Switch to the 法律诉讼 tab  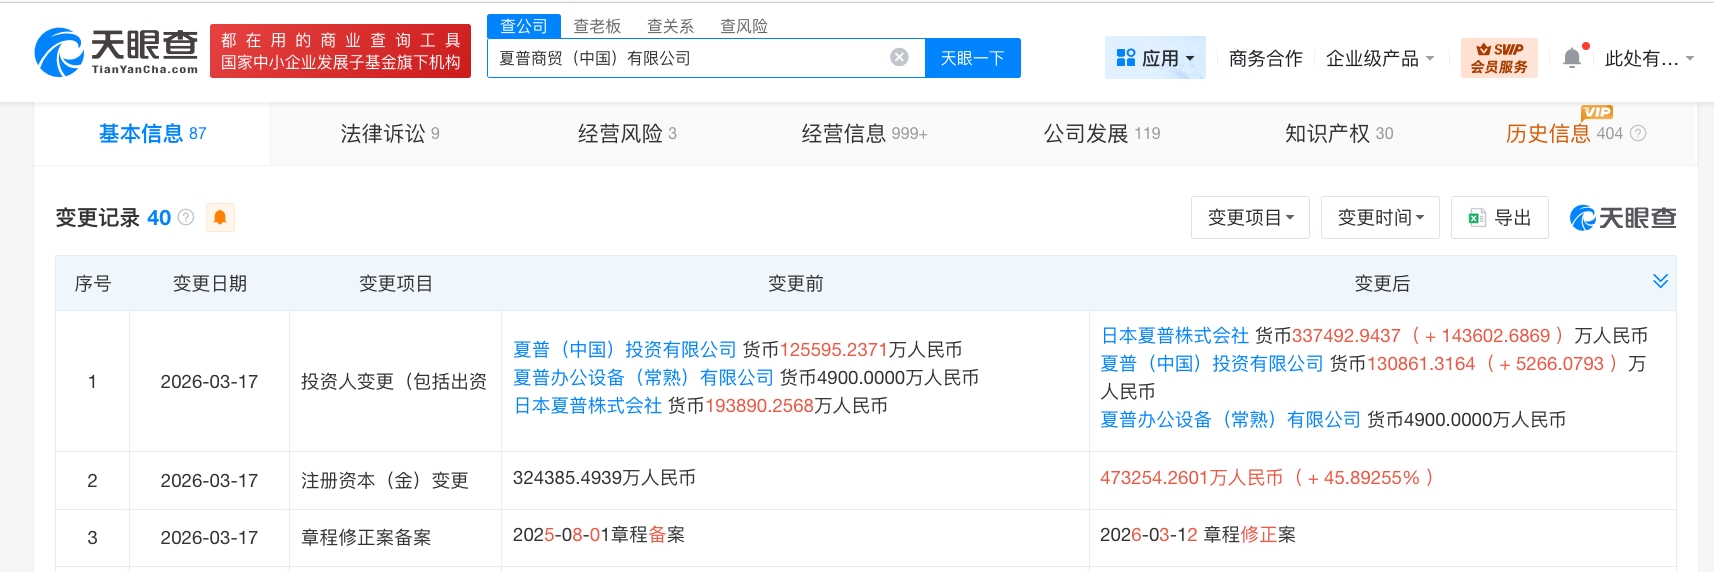click(x=389, y=134)
